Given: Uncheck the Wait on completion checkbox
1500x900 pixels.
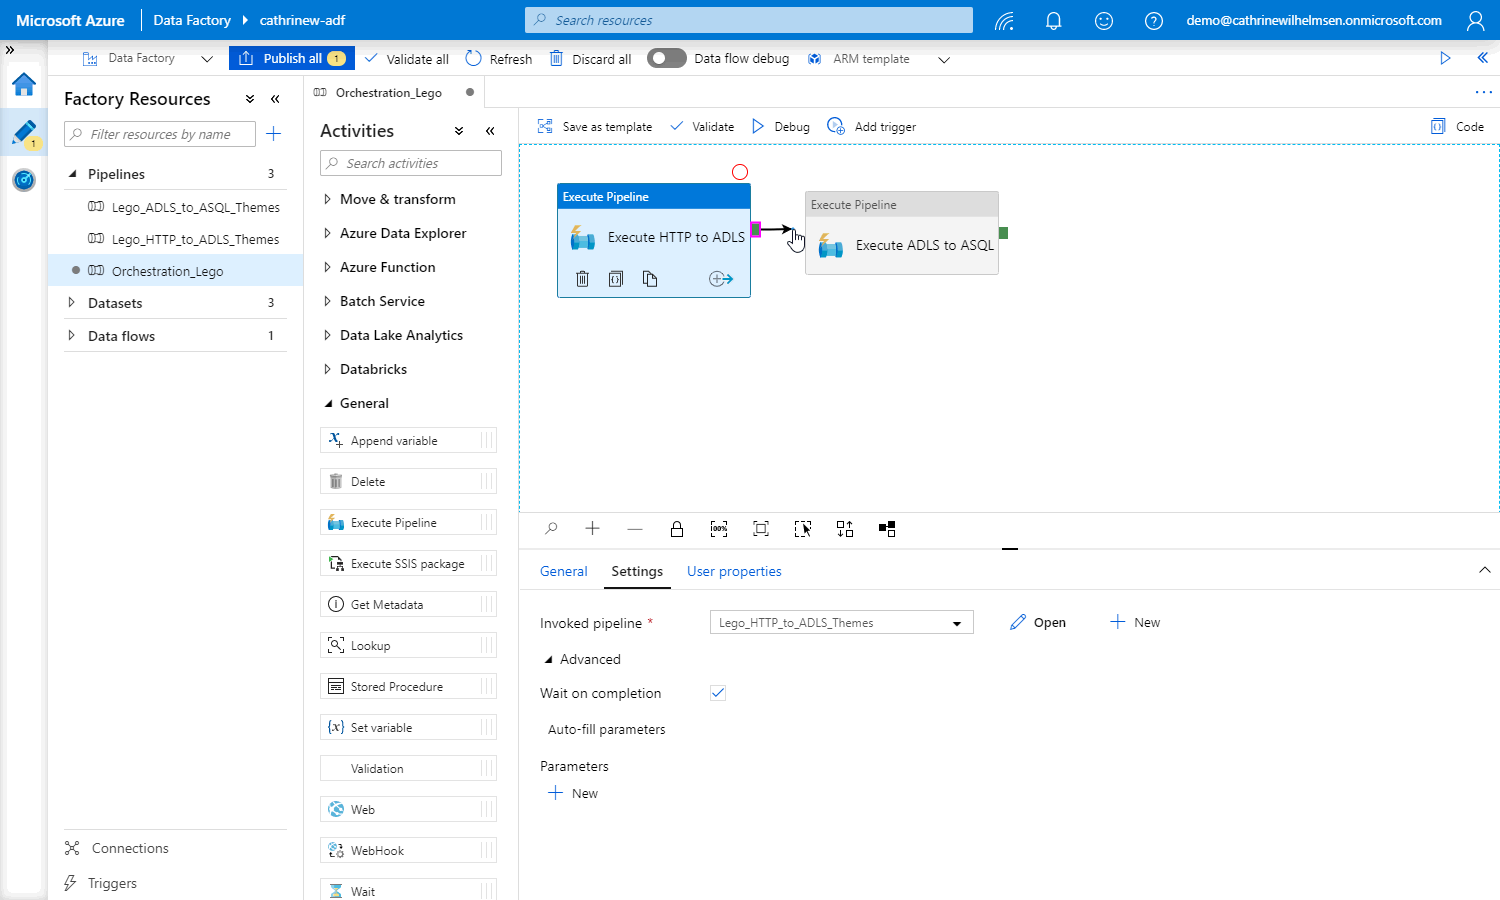Looking at the screenshot, I should [x=718, y=693].
